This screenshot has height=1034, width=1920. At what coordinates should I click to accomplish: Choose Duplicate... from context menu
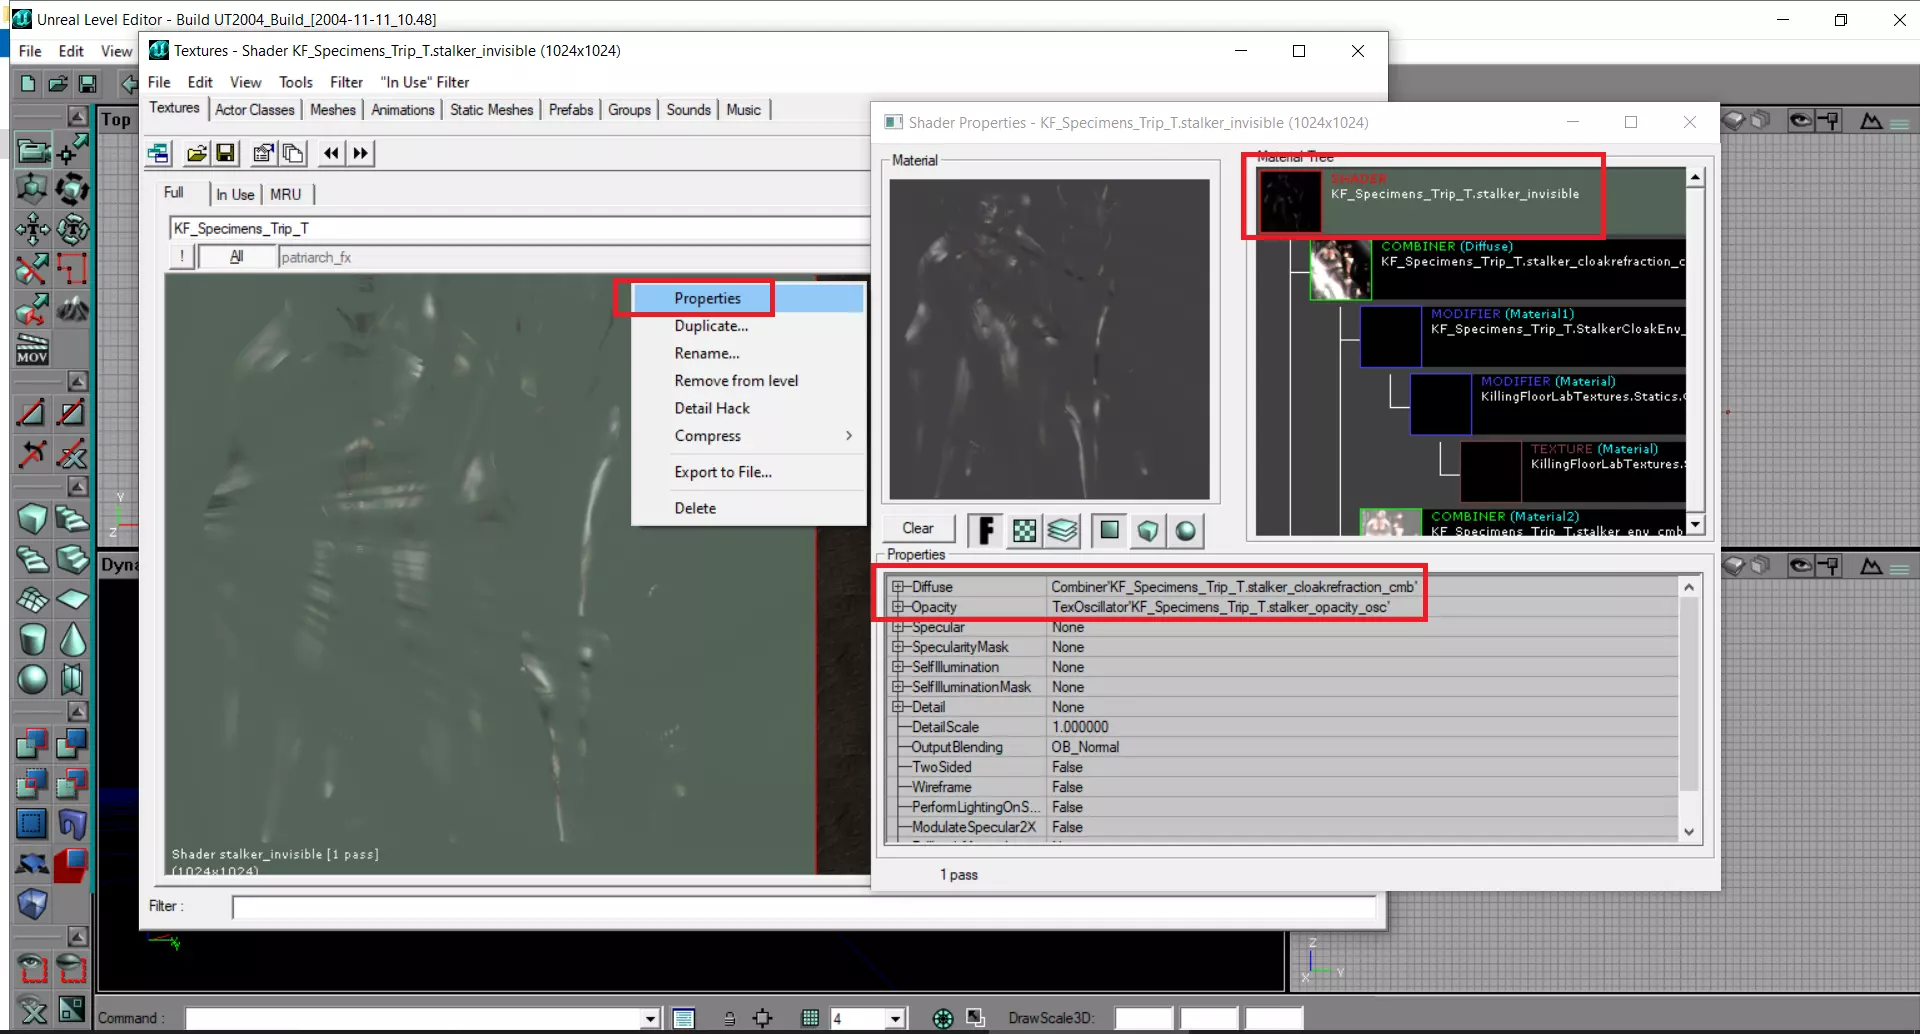point(711,326)
